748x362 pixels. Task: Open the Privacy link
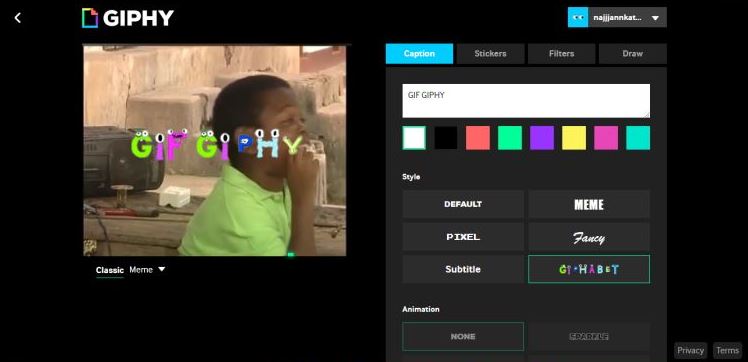(x=690, y=351)
